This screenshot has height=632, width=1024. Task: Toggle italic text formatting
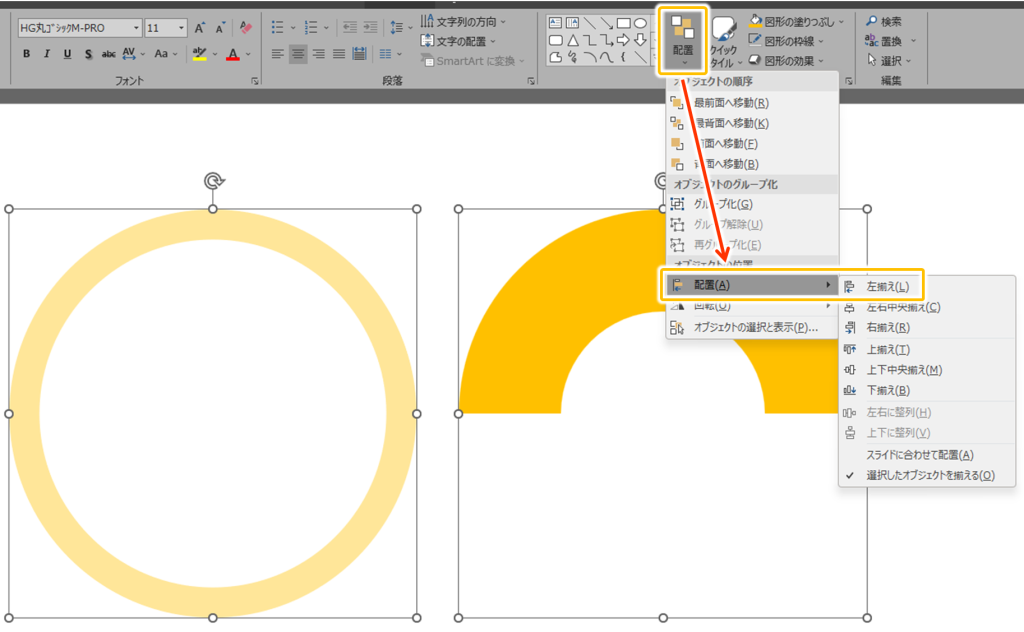pos(47,54)
